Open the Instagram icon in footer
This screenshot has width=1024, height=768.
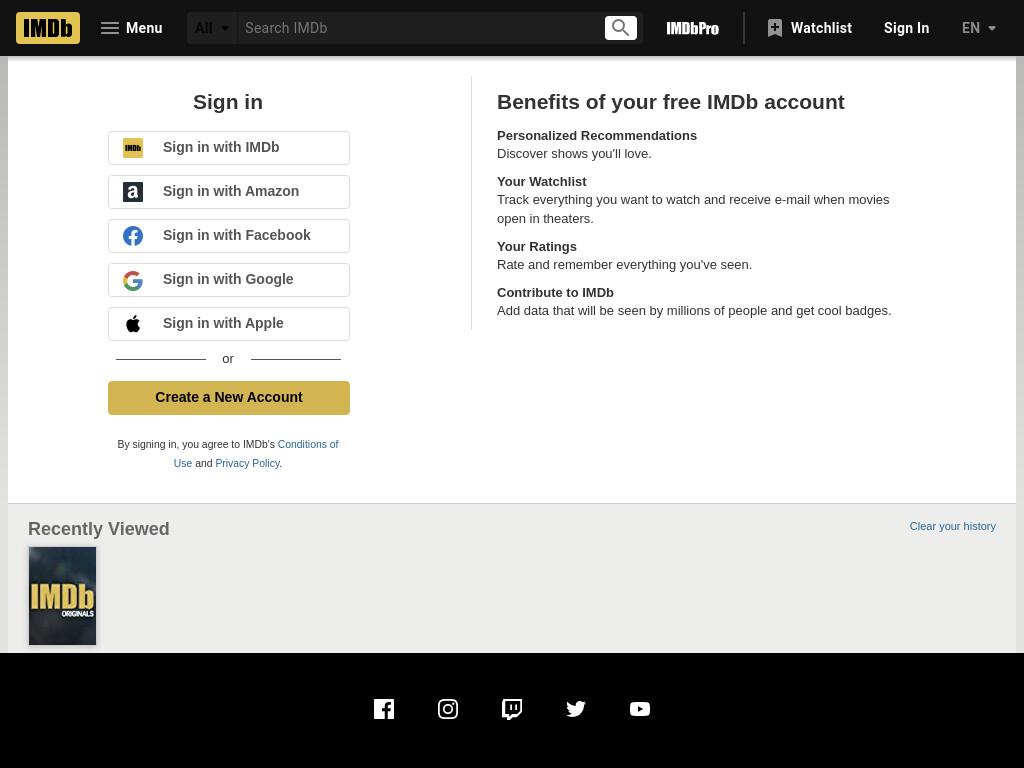(x=448, y=709)
